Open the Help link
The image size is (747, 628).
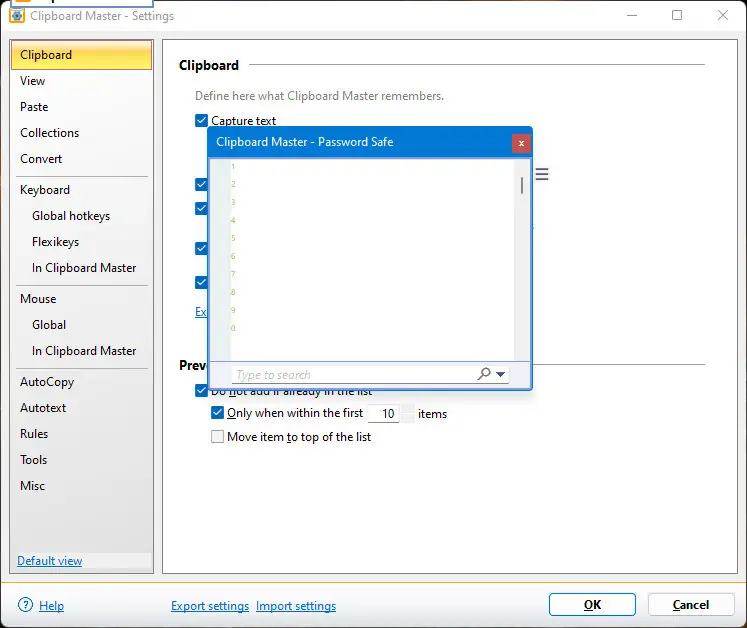tap(51, 606)
